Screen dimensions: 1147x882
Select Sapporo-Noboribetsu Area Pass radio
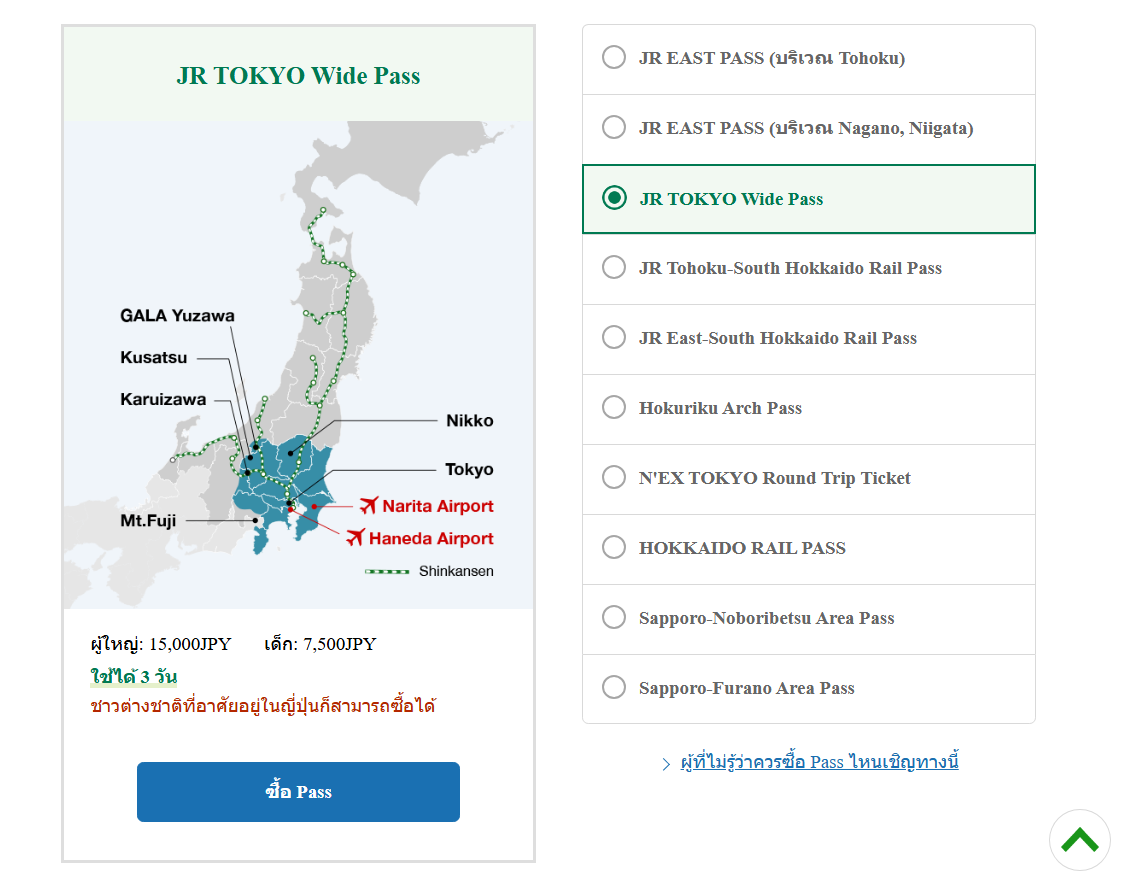coord(614,618)
